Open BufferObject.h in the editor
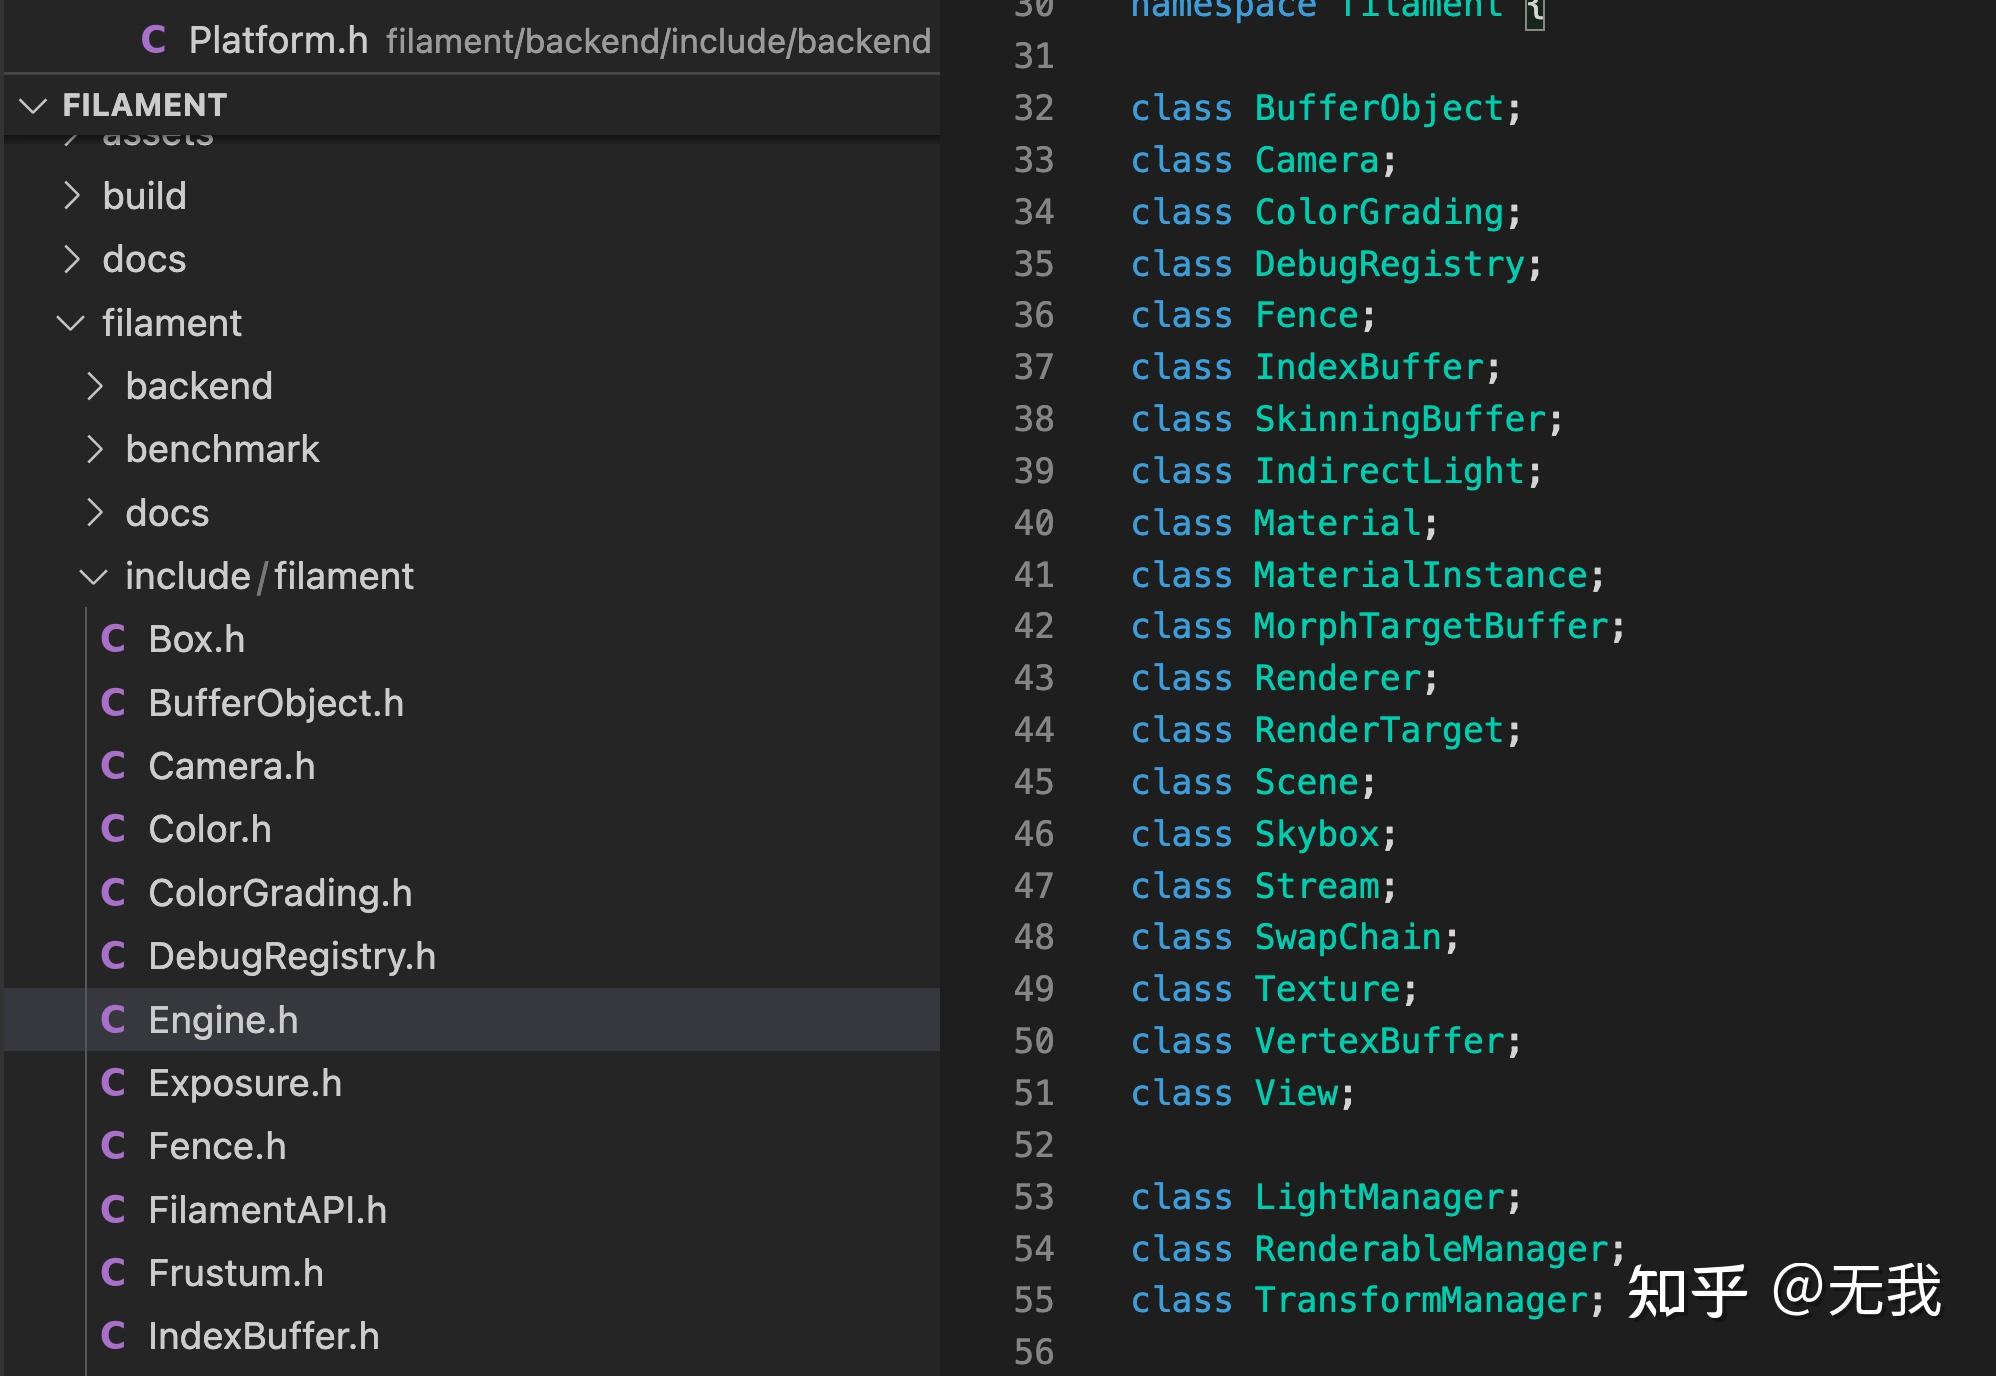This screenshot has height=1376, width=1996. click(276, 703)
